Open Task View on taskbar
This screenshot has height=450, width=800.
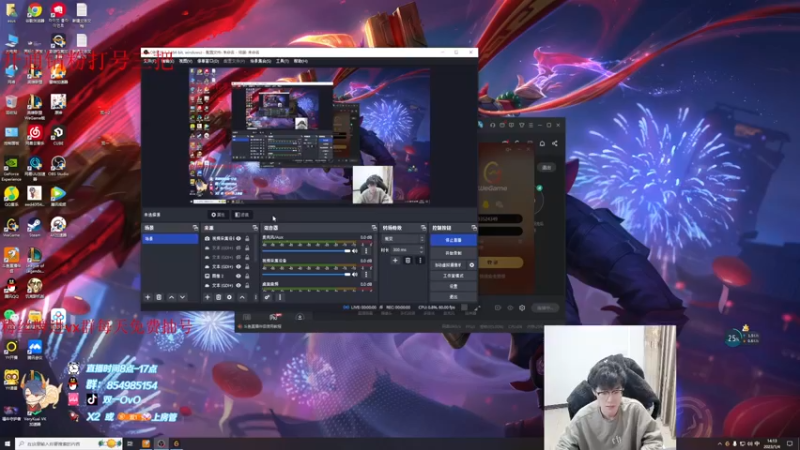[x=130, y=444]
